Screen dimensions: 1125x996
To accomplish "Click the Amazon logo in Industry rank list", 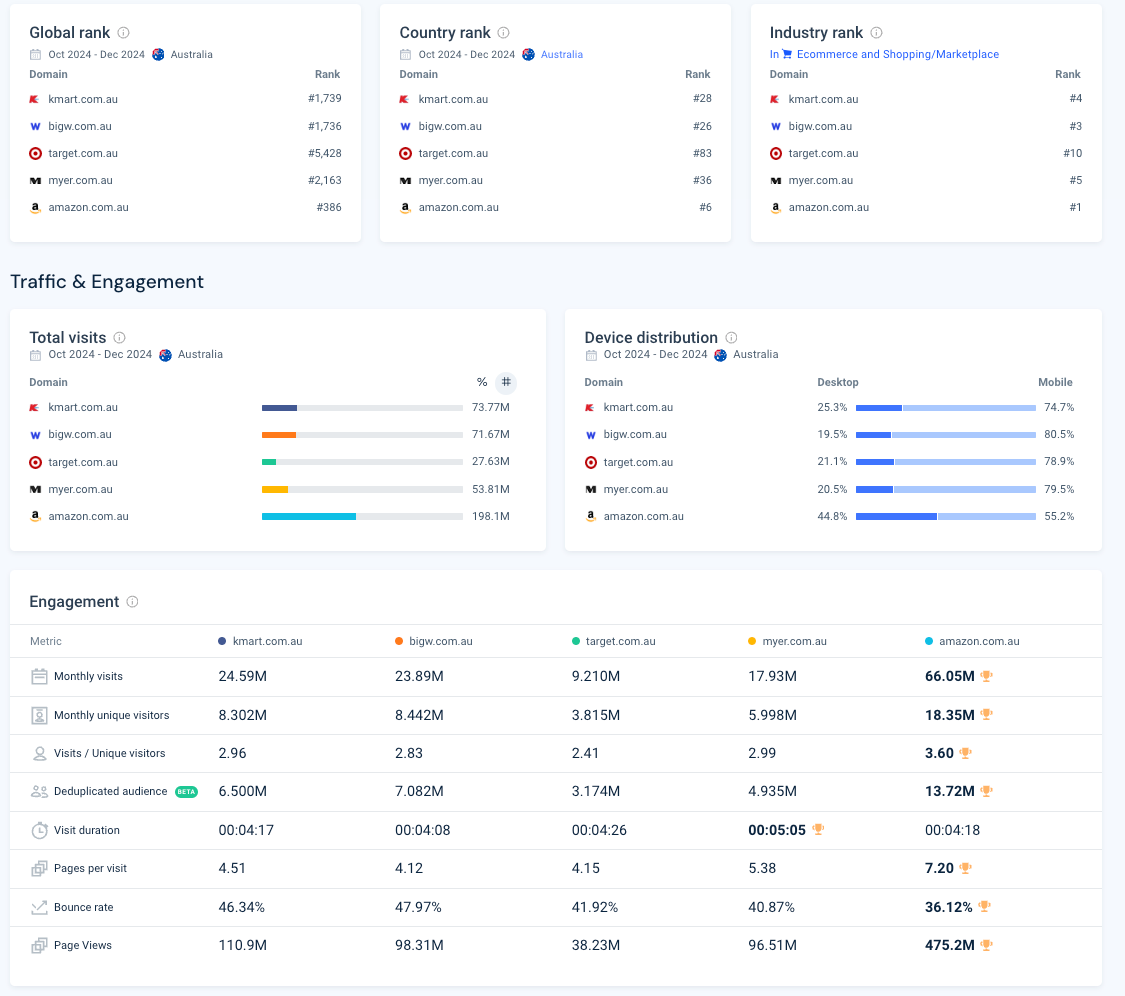I will click(x=776, y=207).
